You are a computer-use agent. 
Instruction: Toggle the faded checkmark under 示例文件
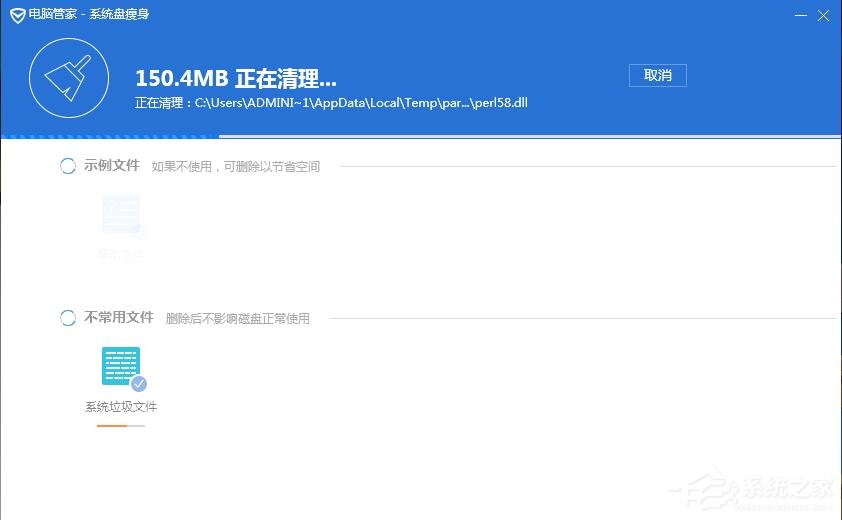pyautogui.click(x=139, y=231)
